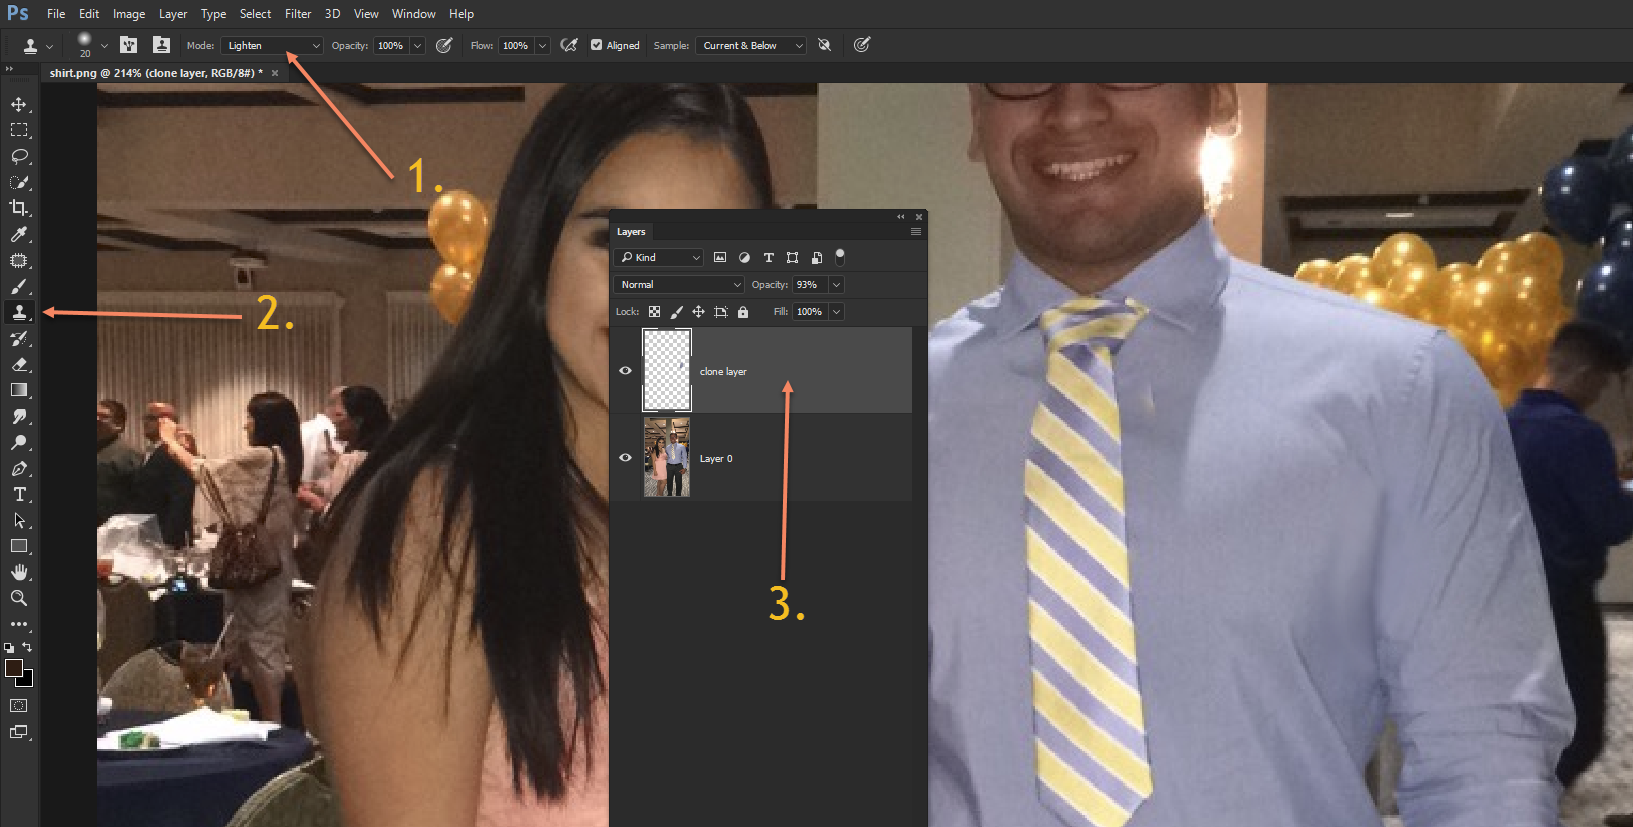This screenshot has height=827, width=1633.
Task: Select the Zoom tool
Action: 19,598
